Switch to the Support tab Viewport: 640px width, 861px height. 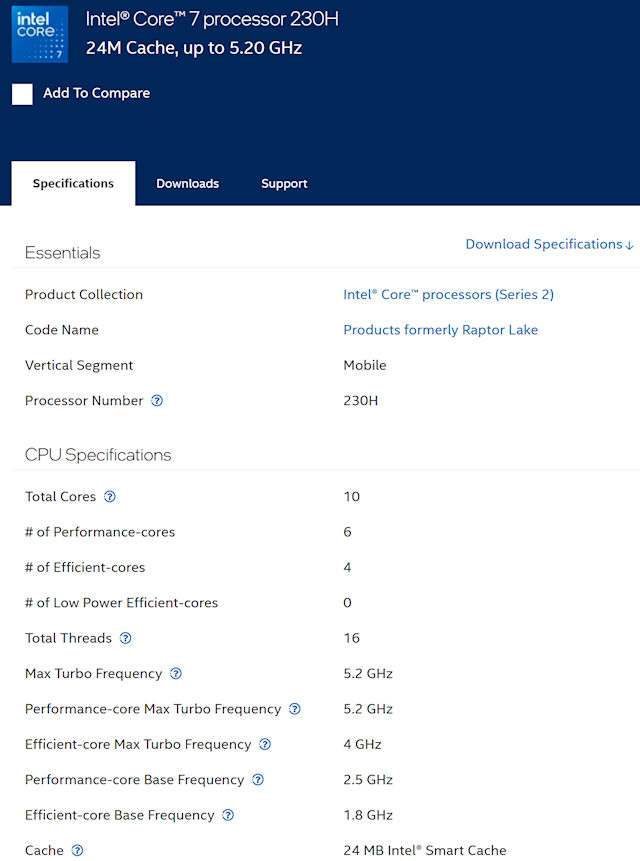[284, 183]
